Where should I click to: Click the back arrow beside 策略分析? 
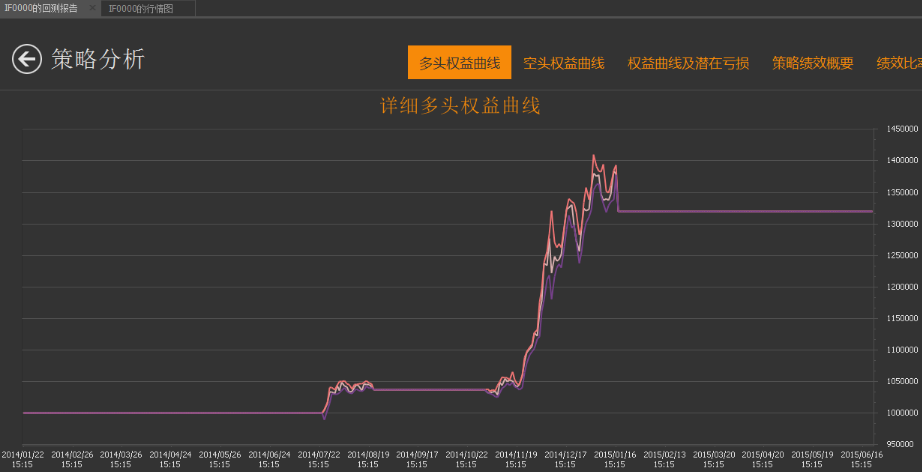pyautogui.click(x=26, y=59)
